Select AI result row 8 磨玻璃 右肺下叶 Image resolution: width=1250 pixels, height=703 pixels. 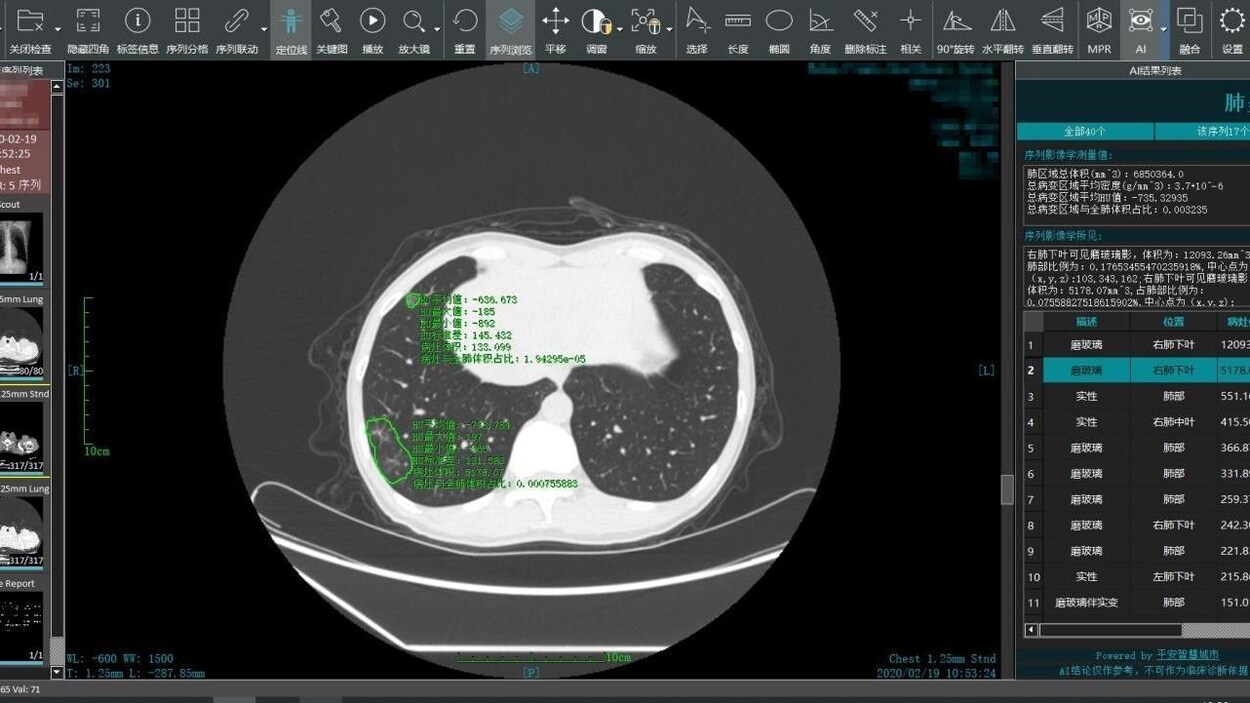1137,525
